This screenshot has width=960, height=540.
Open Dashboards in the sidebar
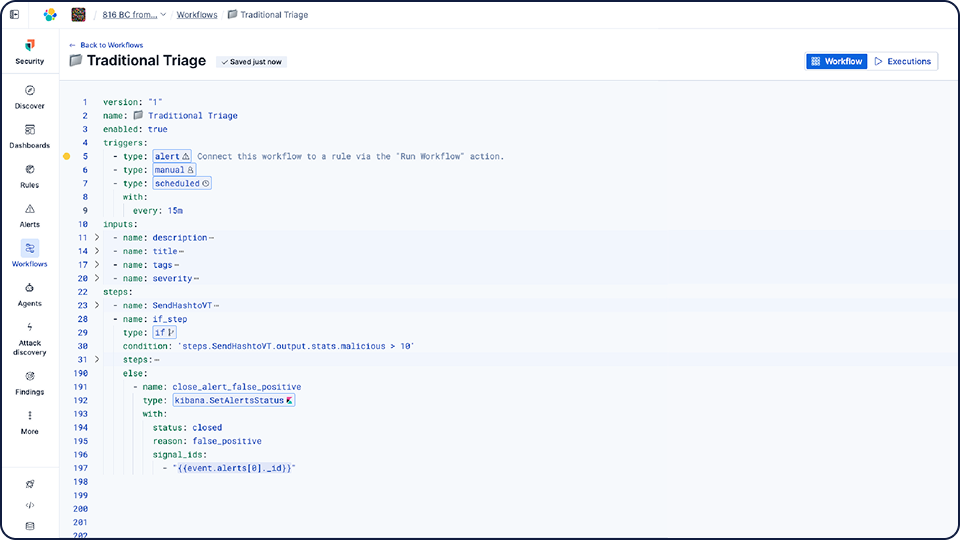click(x=29, y=137)
